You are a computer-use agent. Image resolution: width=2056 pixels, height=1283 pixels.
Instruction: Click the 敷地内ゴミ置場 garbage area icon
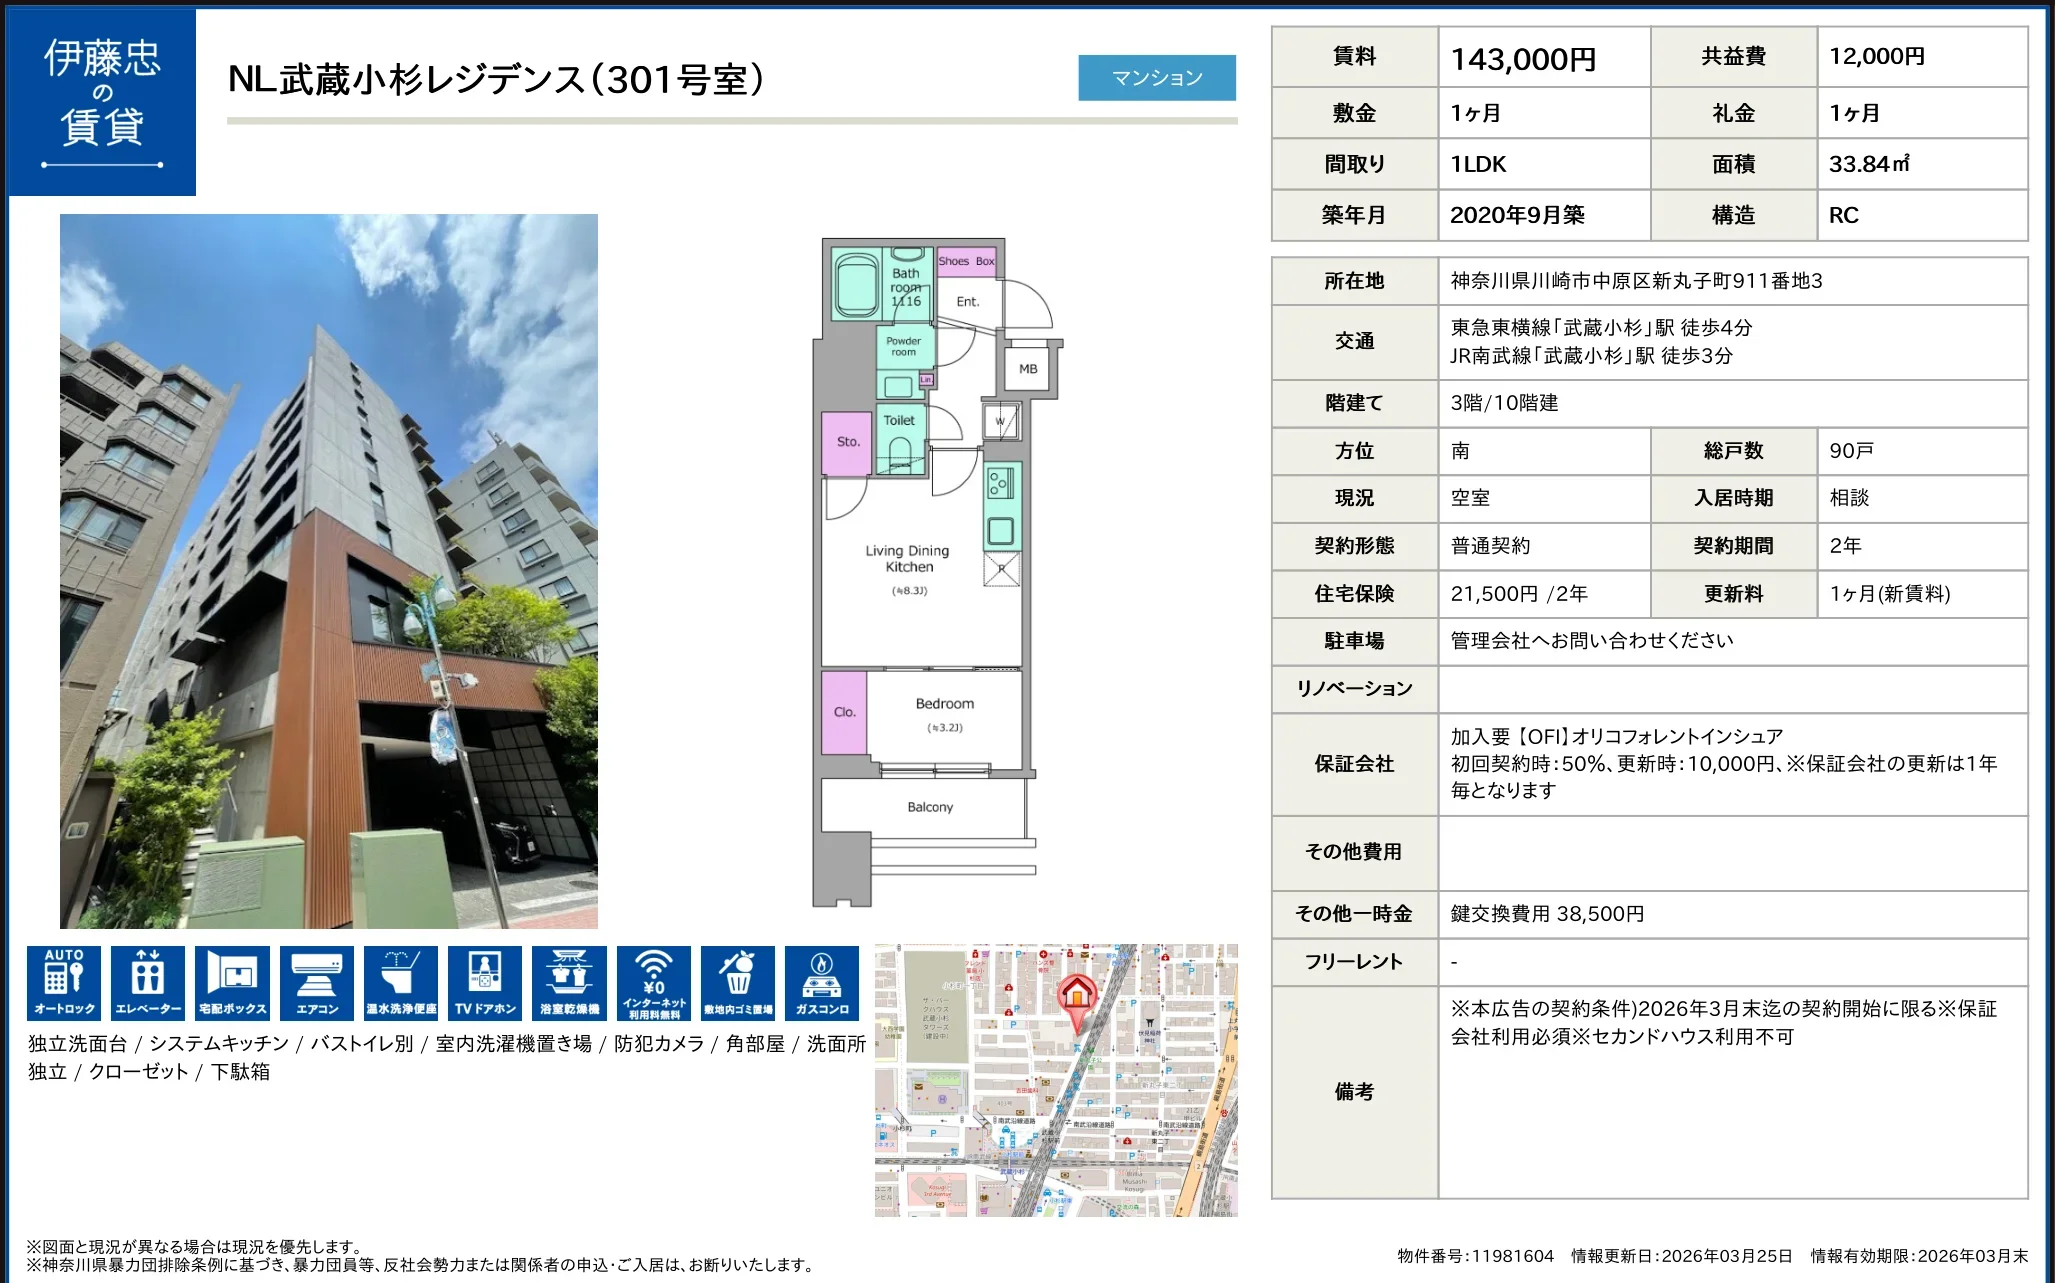pyautogui.click(x=738, y=982)
